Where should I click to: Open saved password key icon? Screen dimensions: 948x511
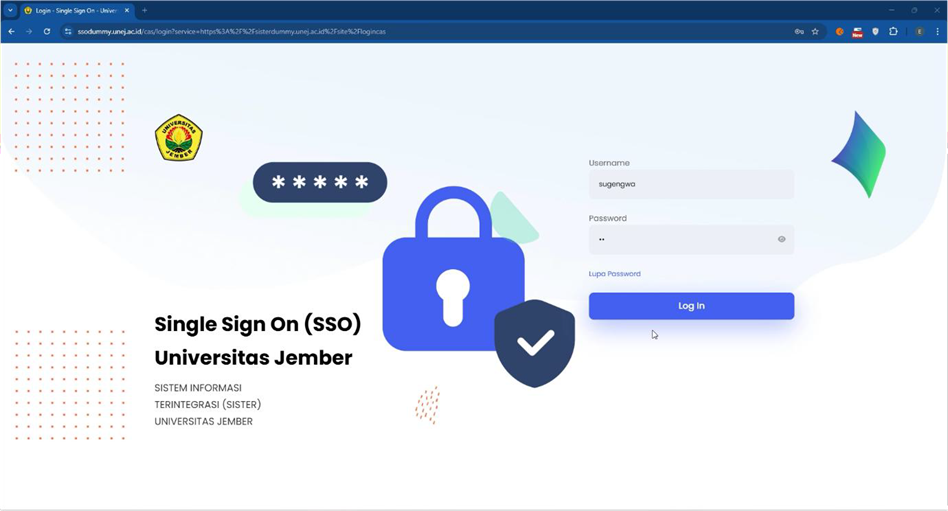point(799,31)
